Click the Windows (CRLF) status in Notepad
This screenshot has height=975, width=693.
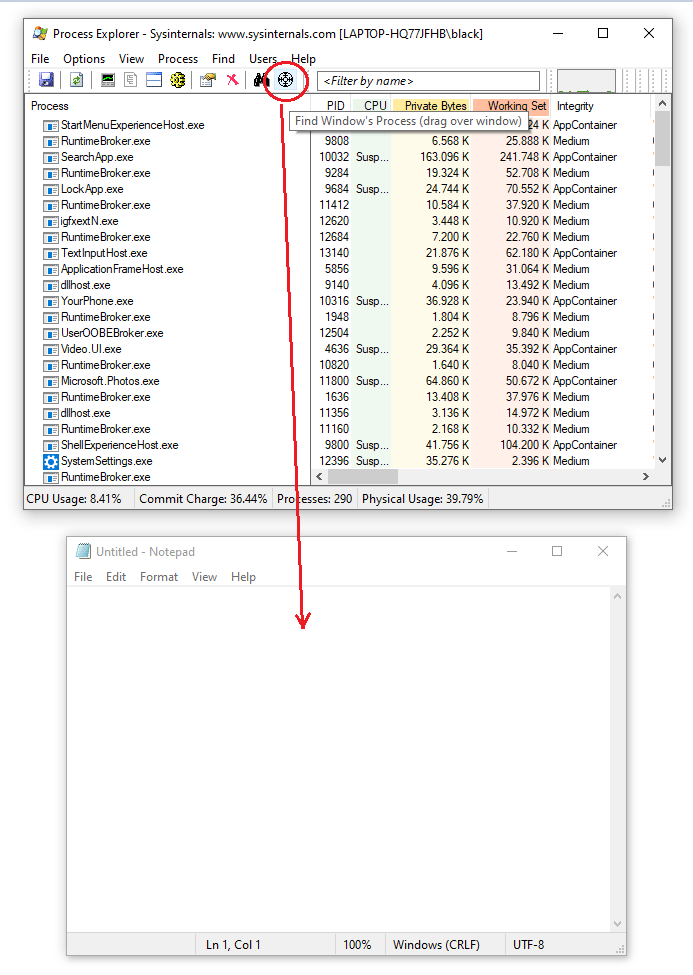point(436,945)
